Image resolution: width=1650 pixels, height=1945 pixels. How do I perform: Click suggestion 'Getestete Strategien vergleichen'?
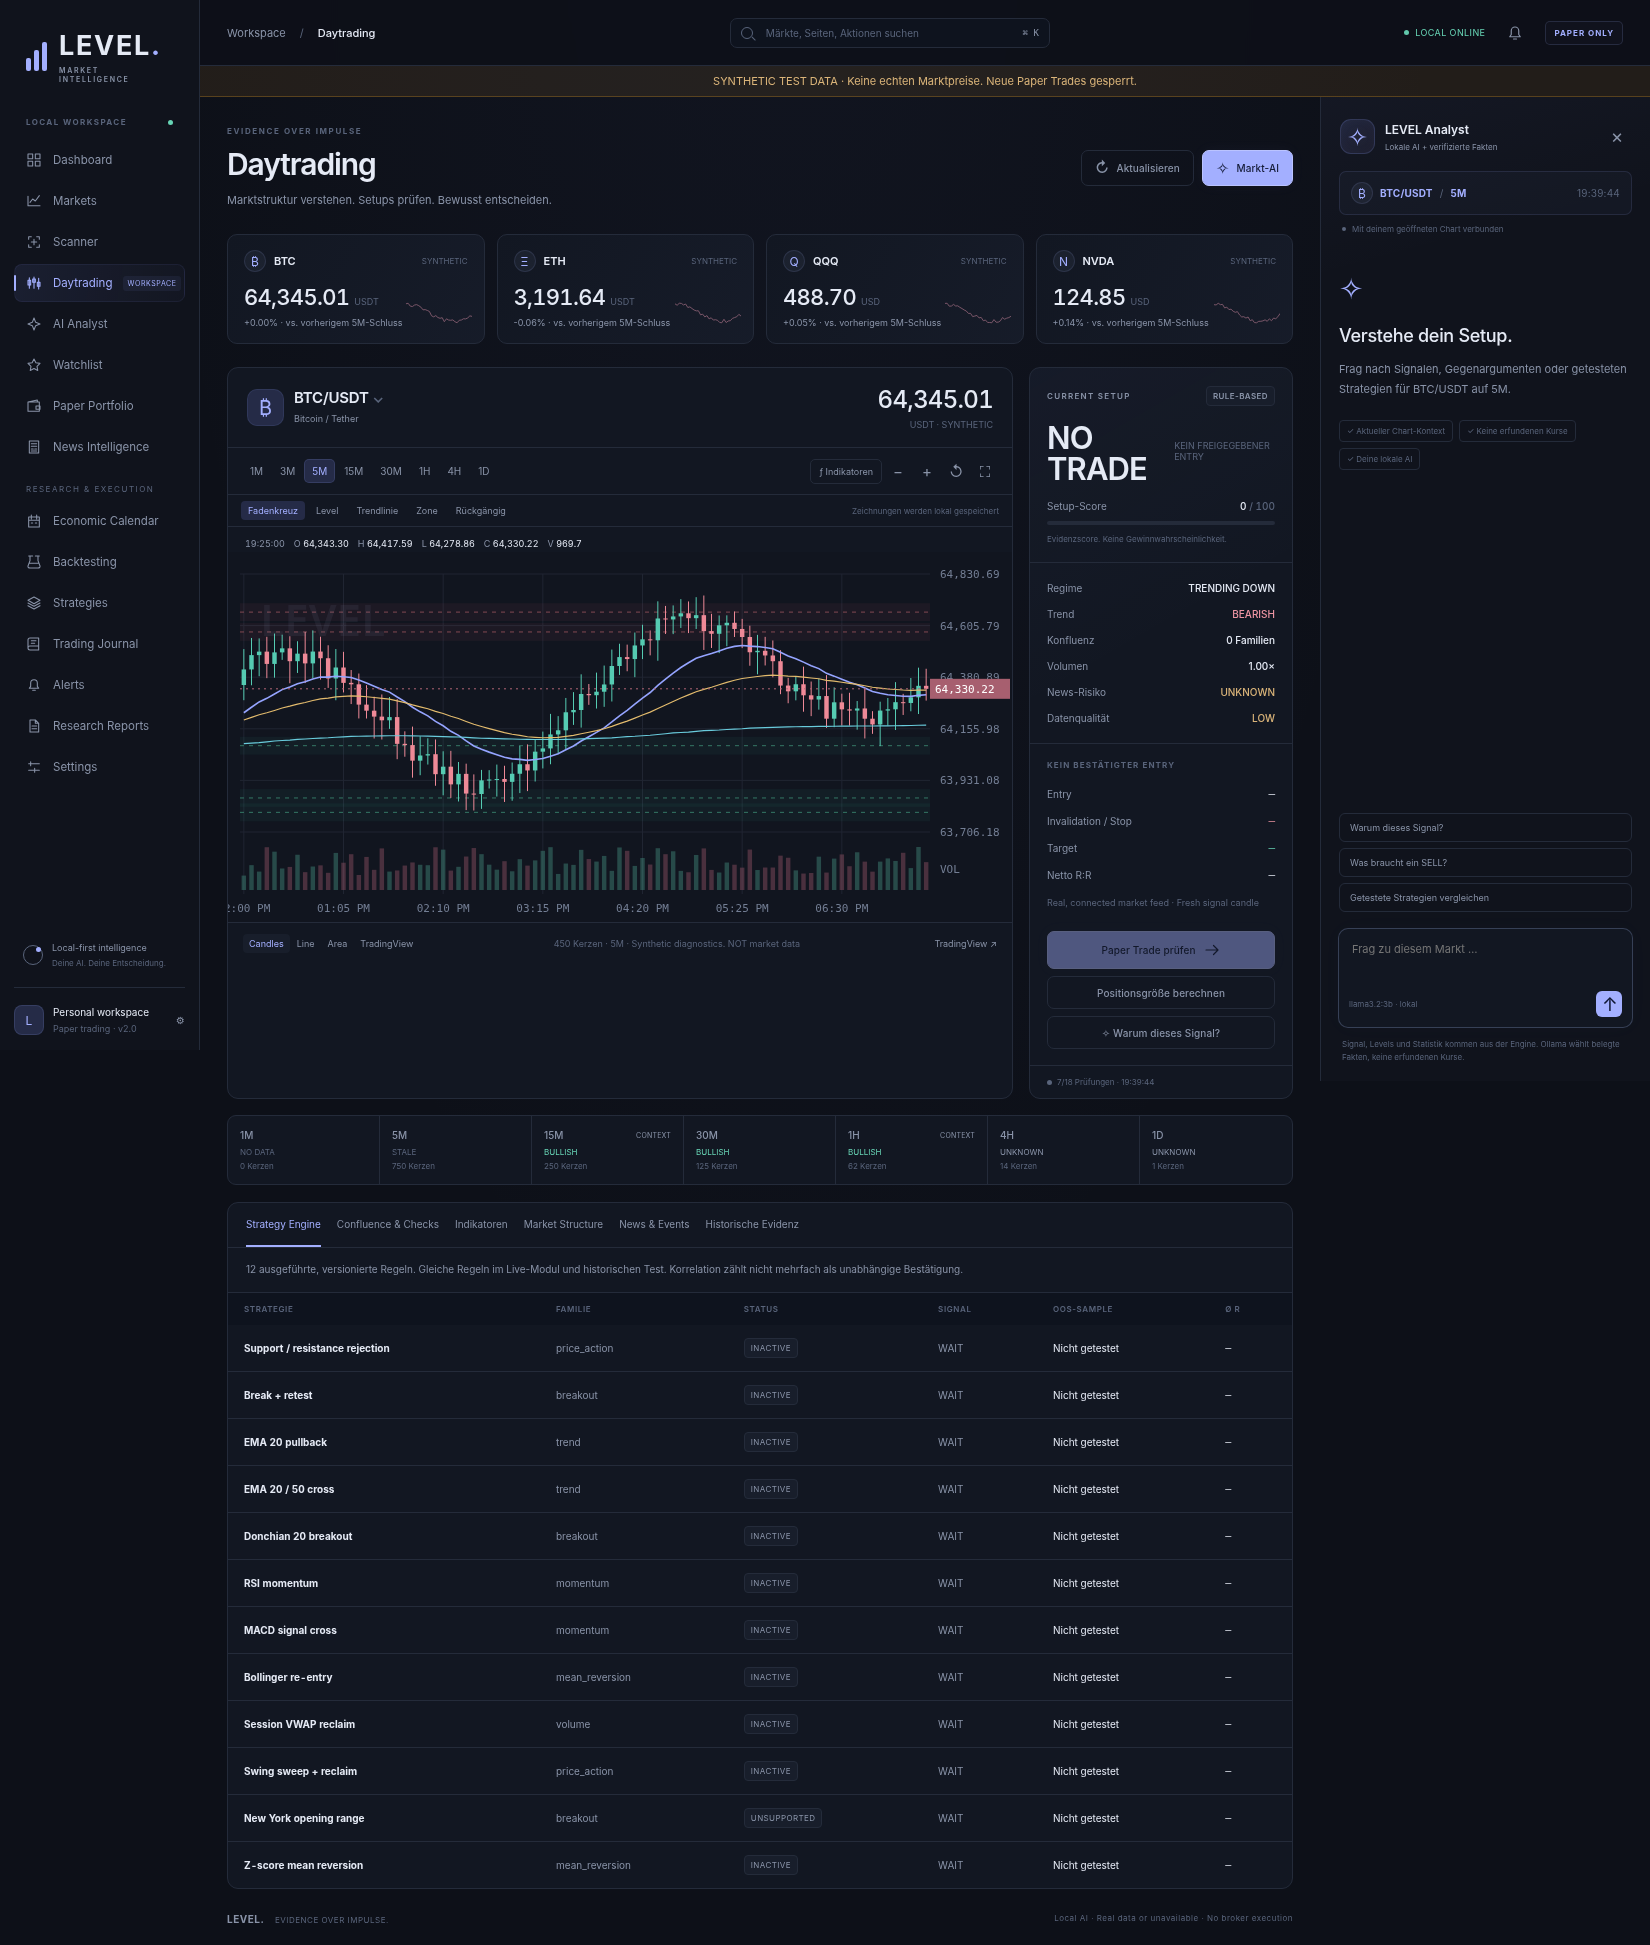tap(1485, 898)
